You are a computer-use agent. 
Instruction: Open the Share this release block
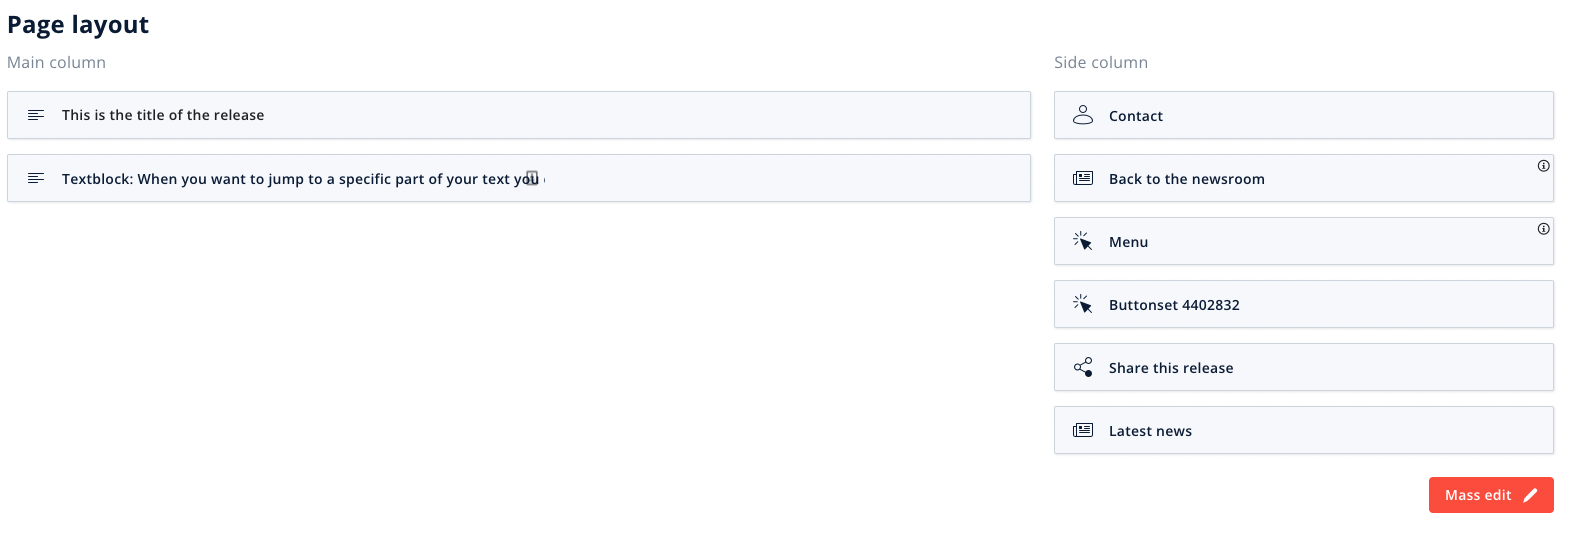tap(1171, 368)
